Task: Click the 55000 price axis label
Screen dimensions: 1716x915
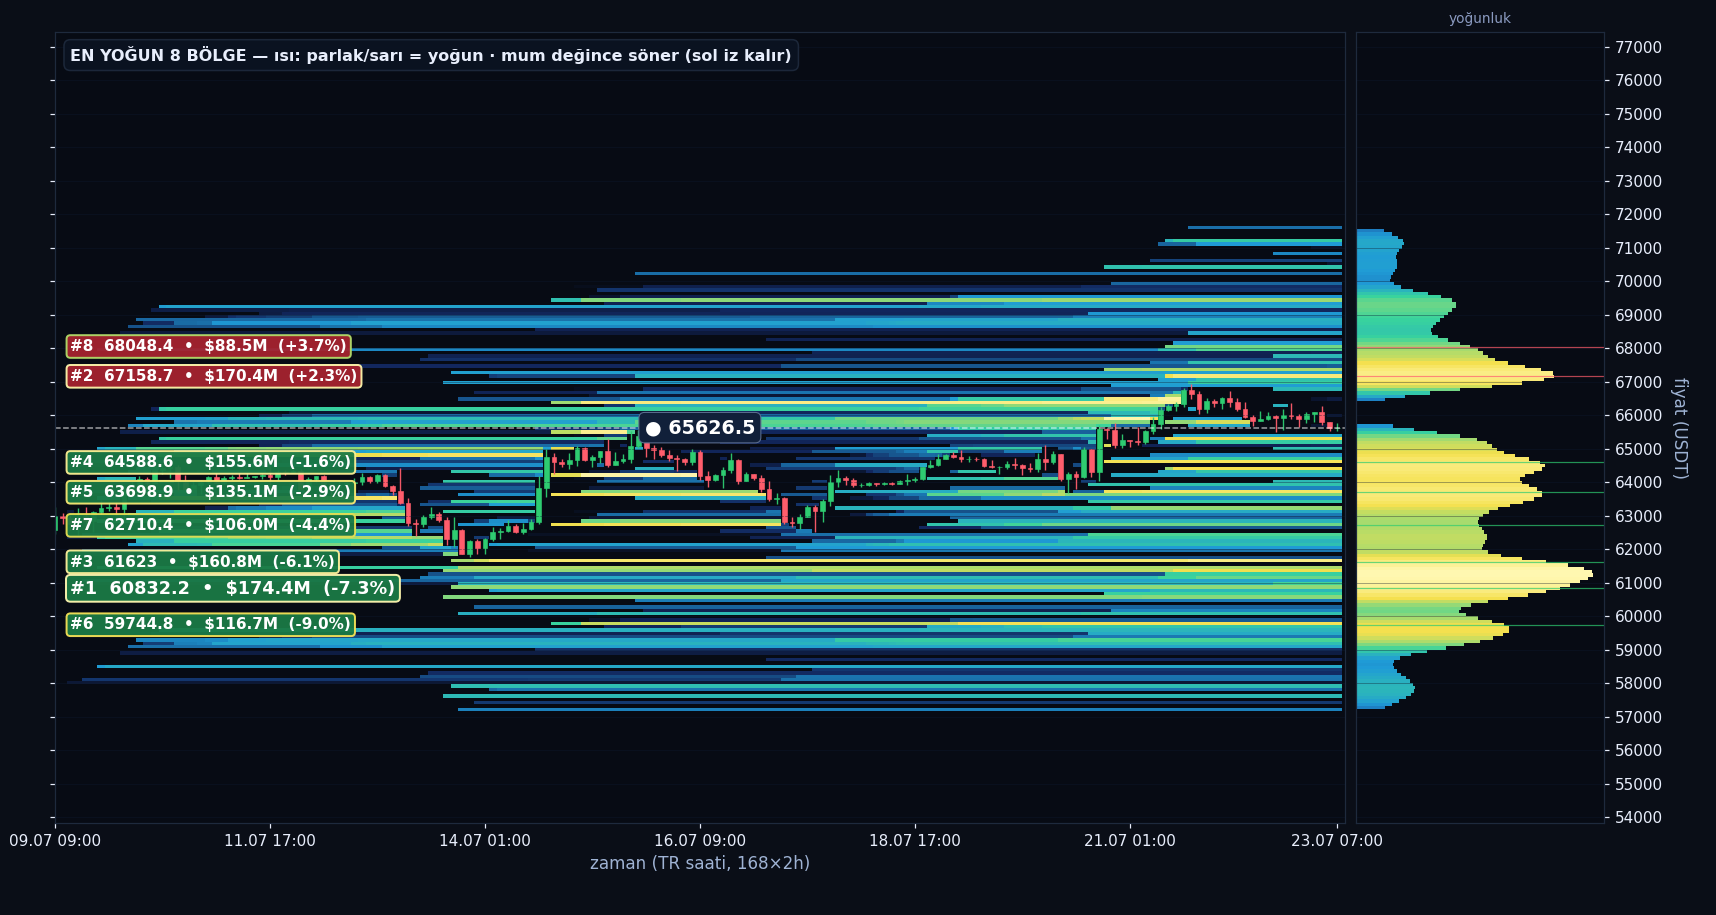Action: [x=1638, y=784]
